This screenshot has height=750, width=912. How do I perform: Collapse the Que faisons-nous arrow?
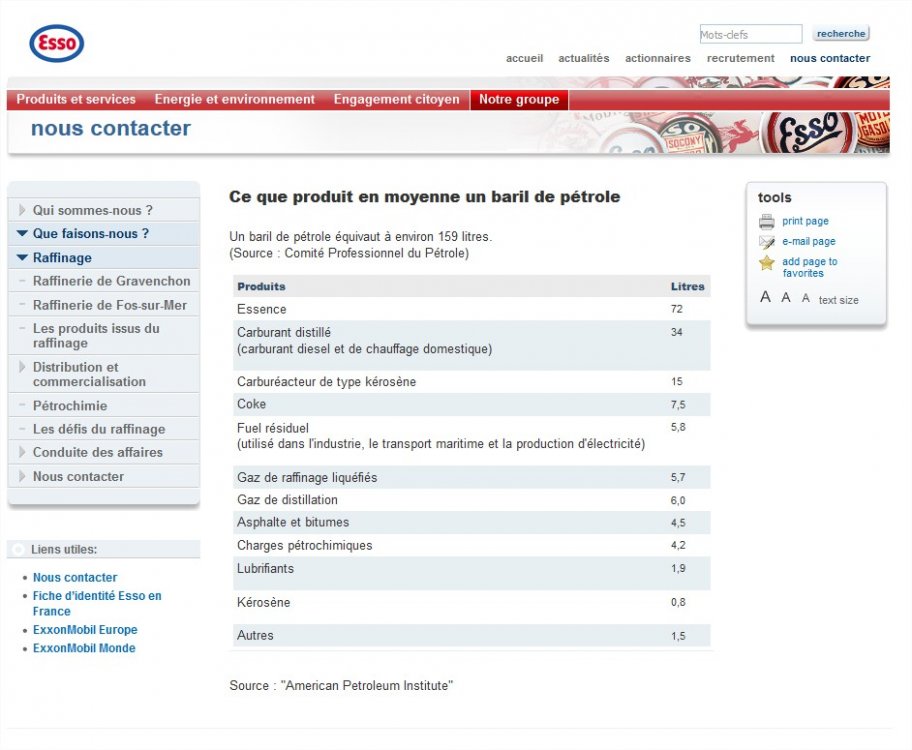click(x=22, y=233)
